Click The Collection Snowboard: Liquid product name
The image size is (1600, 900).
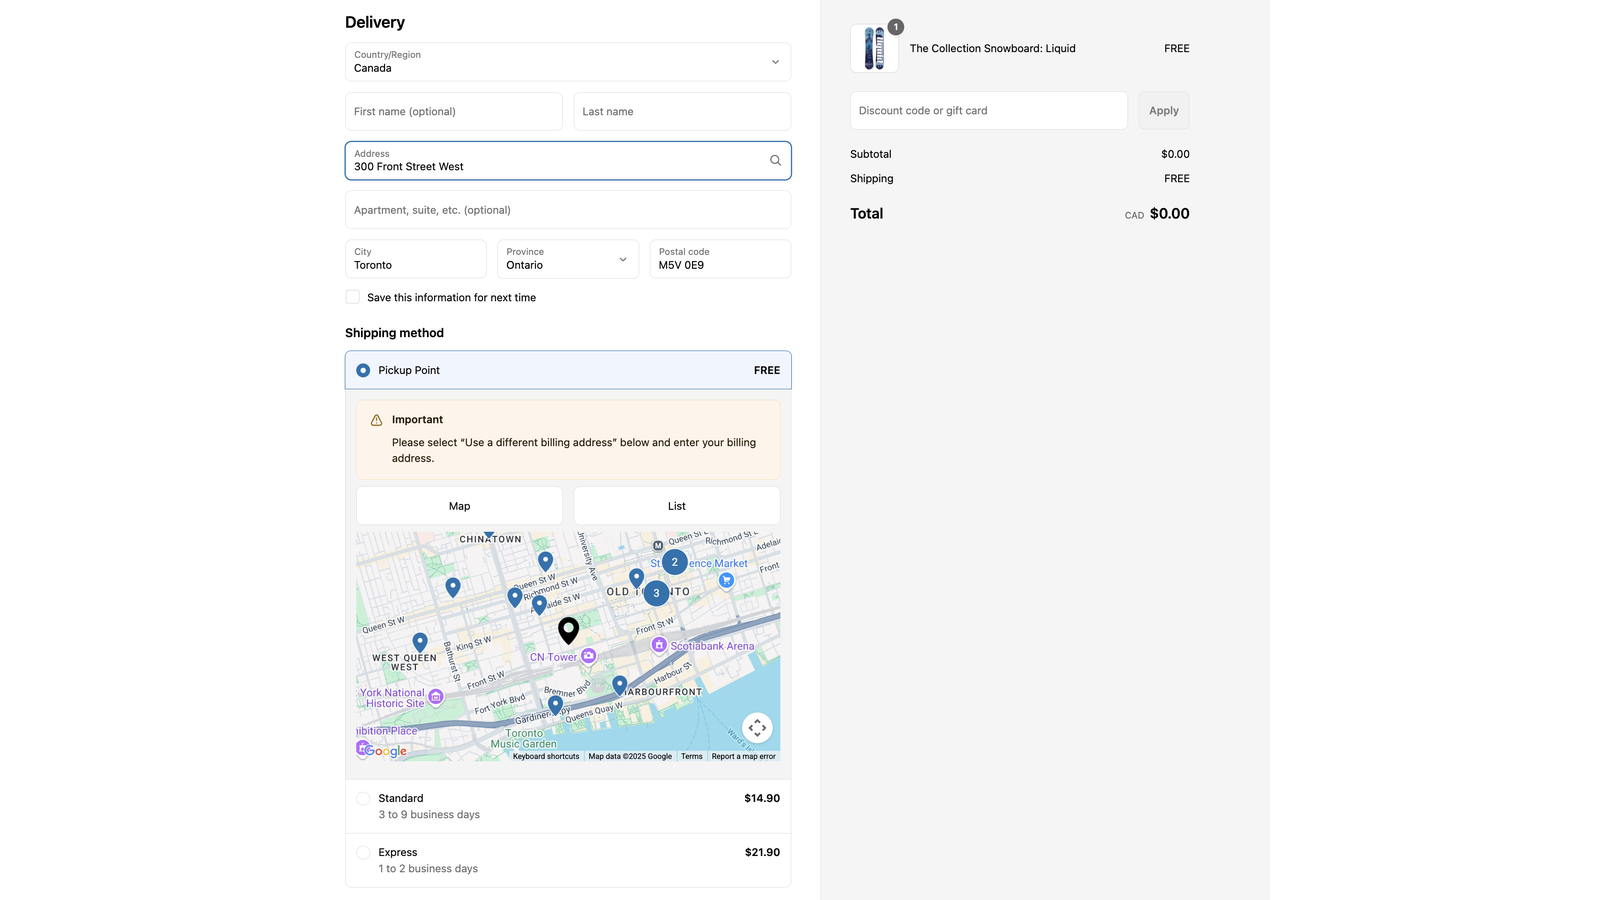(x=993, y=48)
